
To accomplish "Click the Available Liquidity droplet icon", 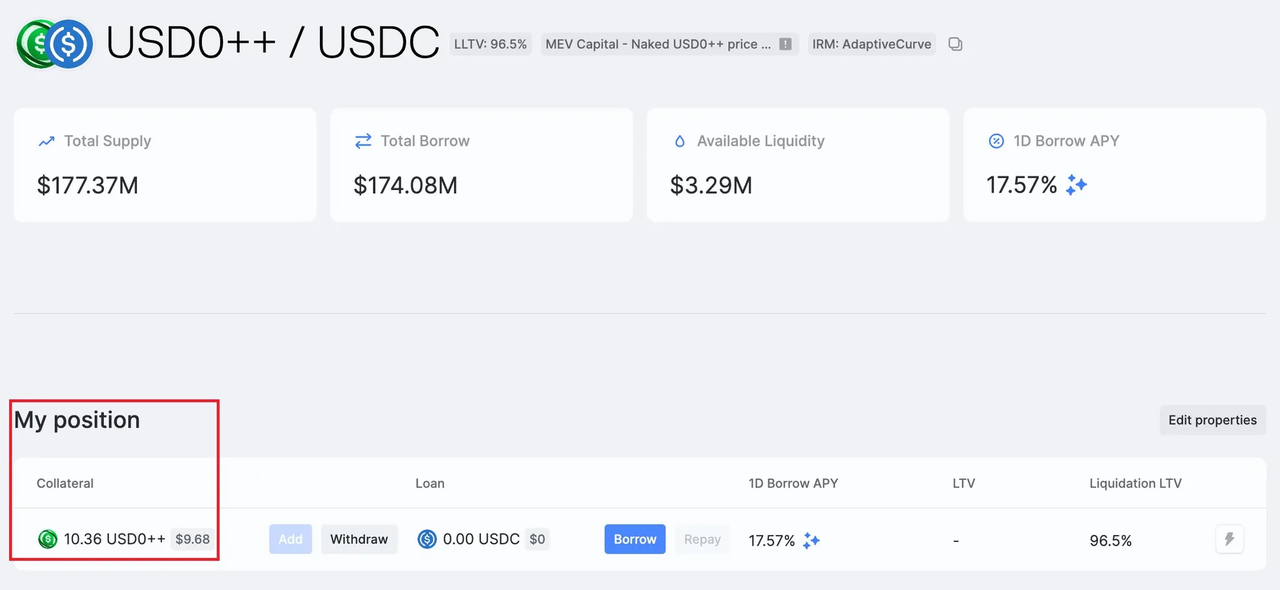I will pos(680,141).
